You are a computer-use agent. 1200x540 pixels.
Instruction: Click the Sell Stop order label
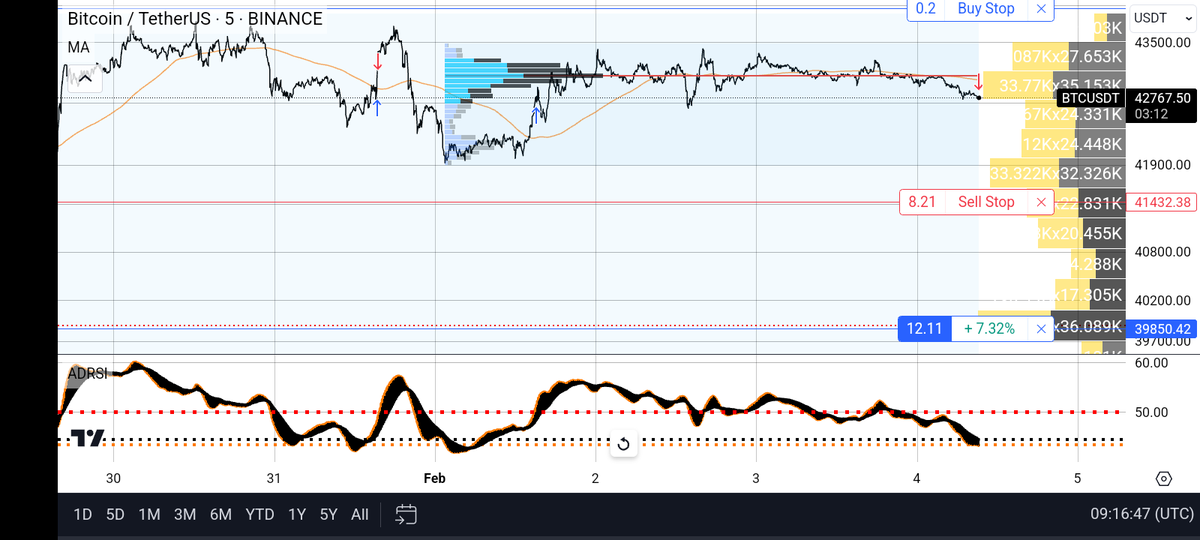[986, 202]
